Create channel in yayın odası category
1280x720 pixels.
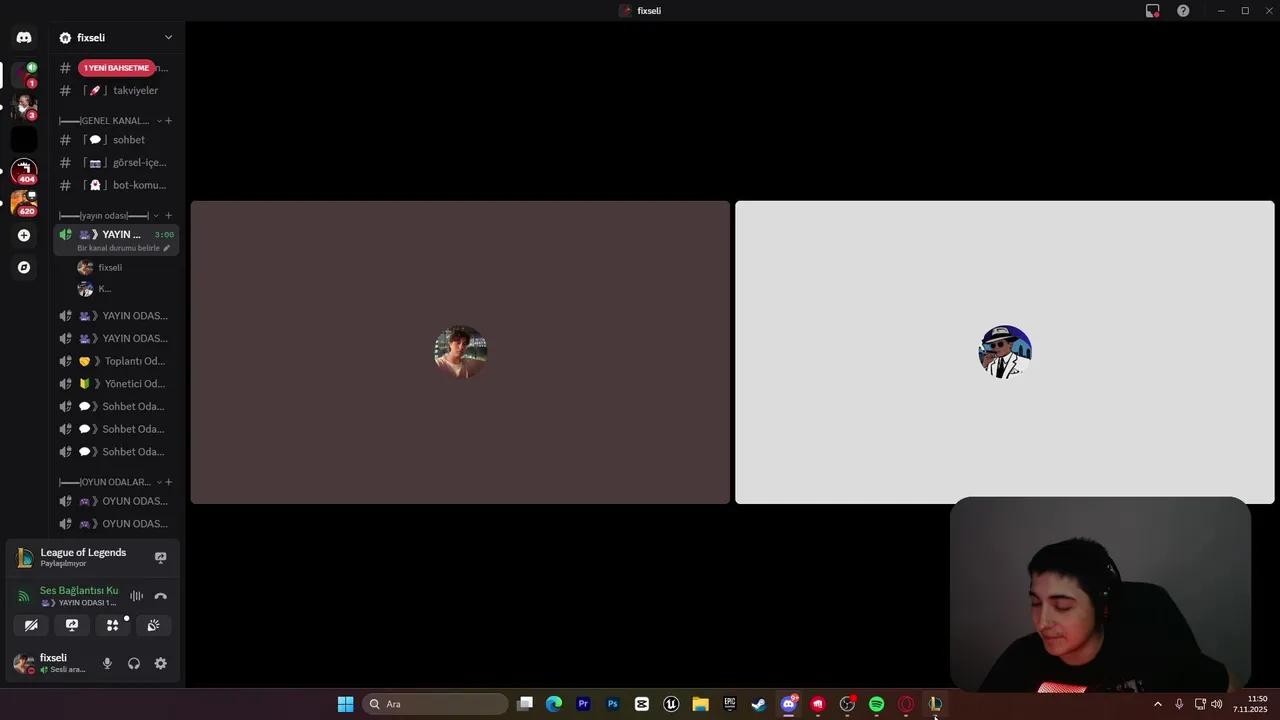[x=168, y=215]
